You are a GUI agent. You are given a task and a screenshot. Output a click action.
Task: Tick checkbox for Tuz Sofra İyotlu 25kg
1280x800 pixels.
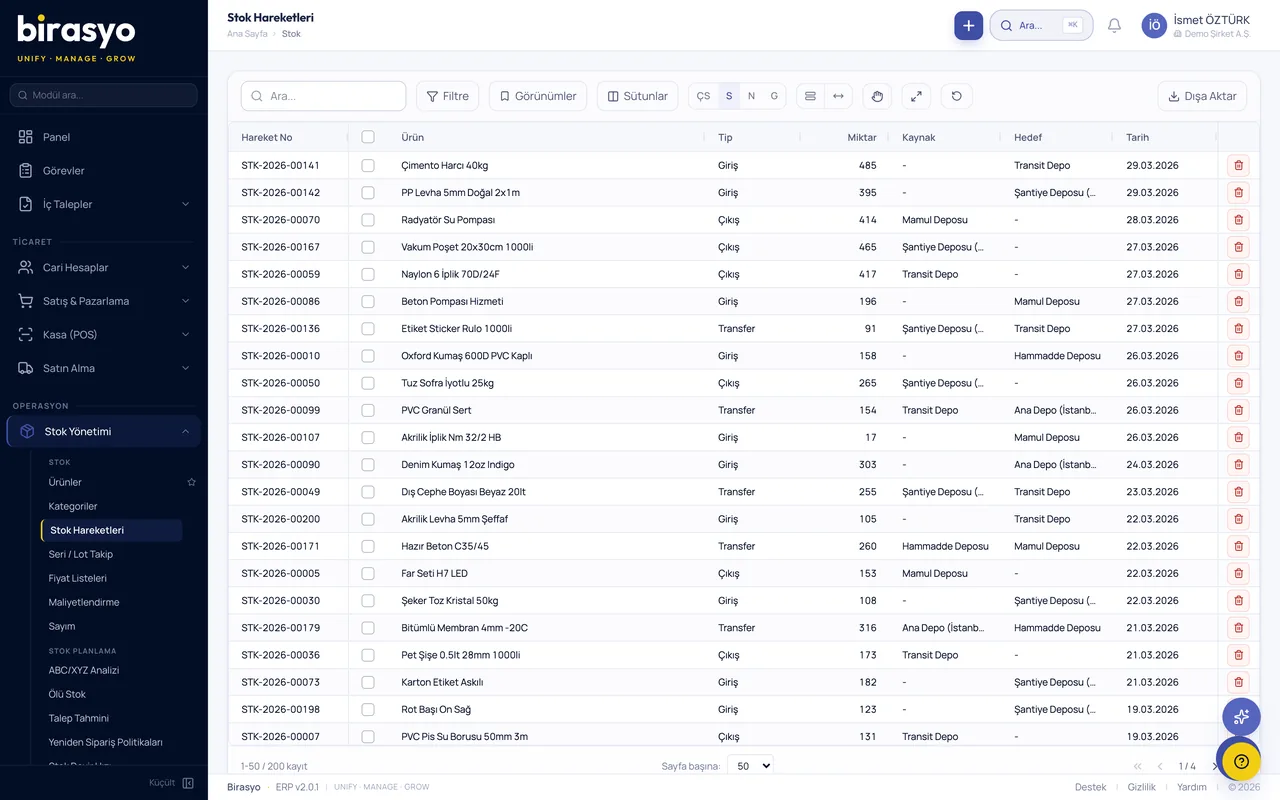(368, 383)
